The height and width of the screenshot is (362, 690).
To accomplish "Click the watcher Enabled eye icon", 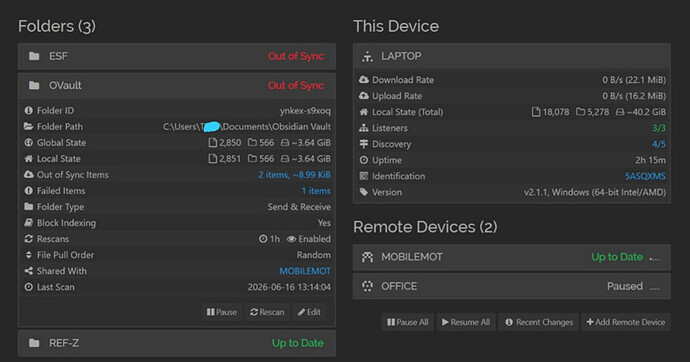I will (291, 239).
